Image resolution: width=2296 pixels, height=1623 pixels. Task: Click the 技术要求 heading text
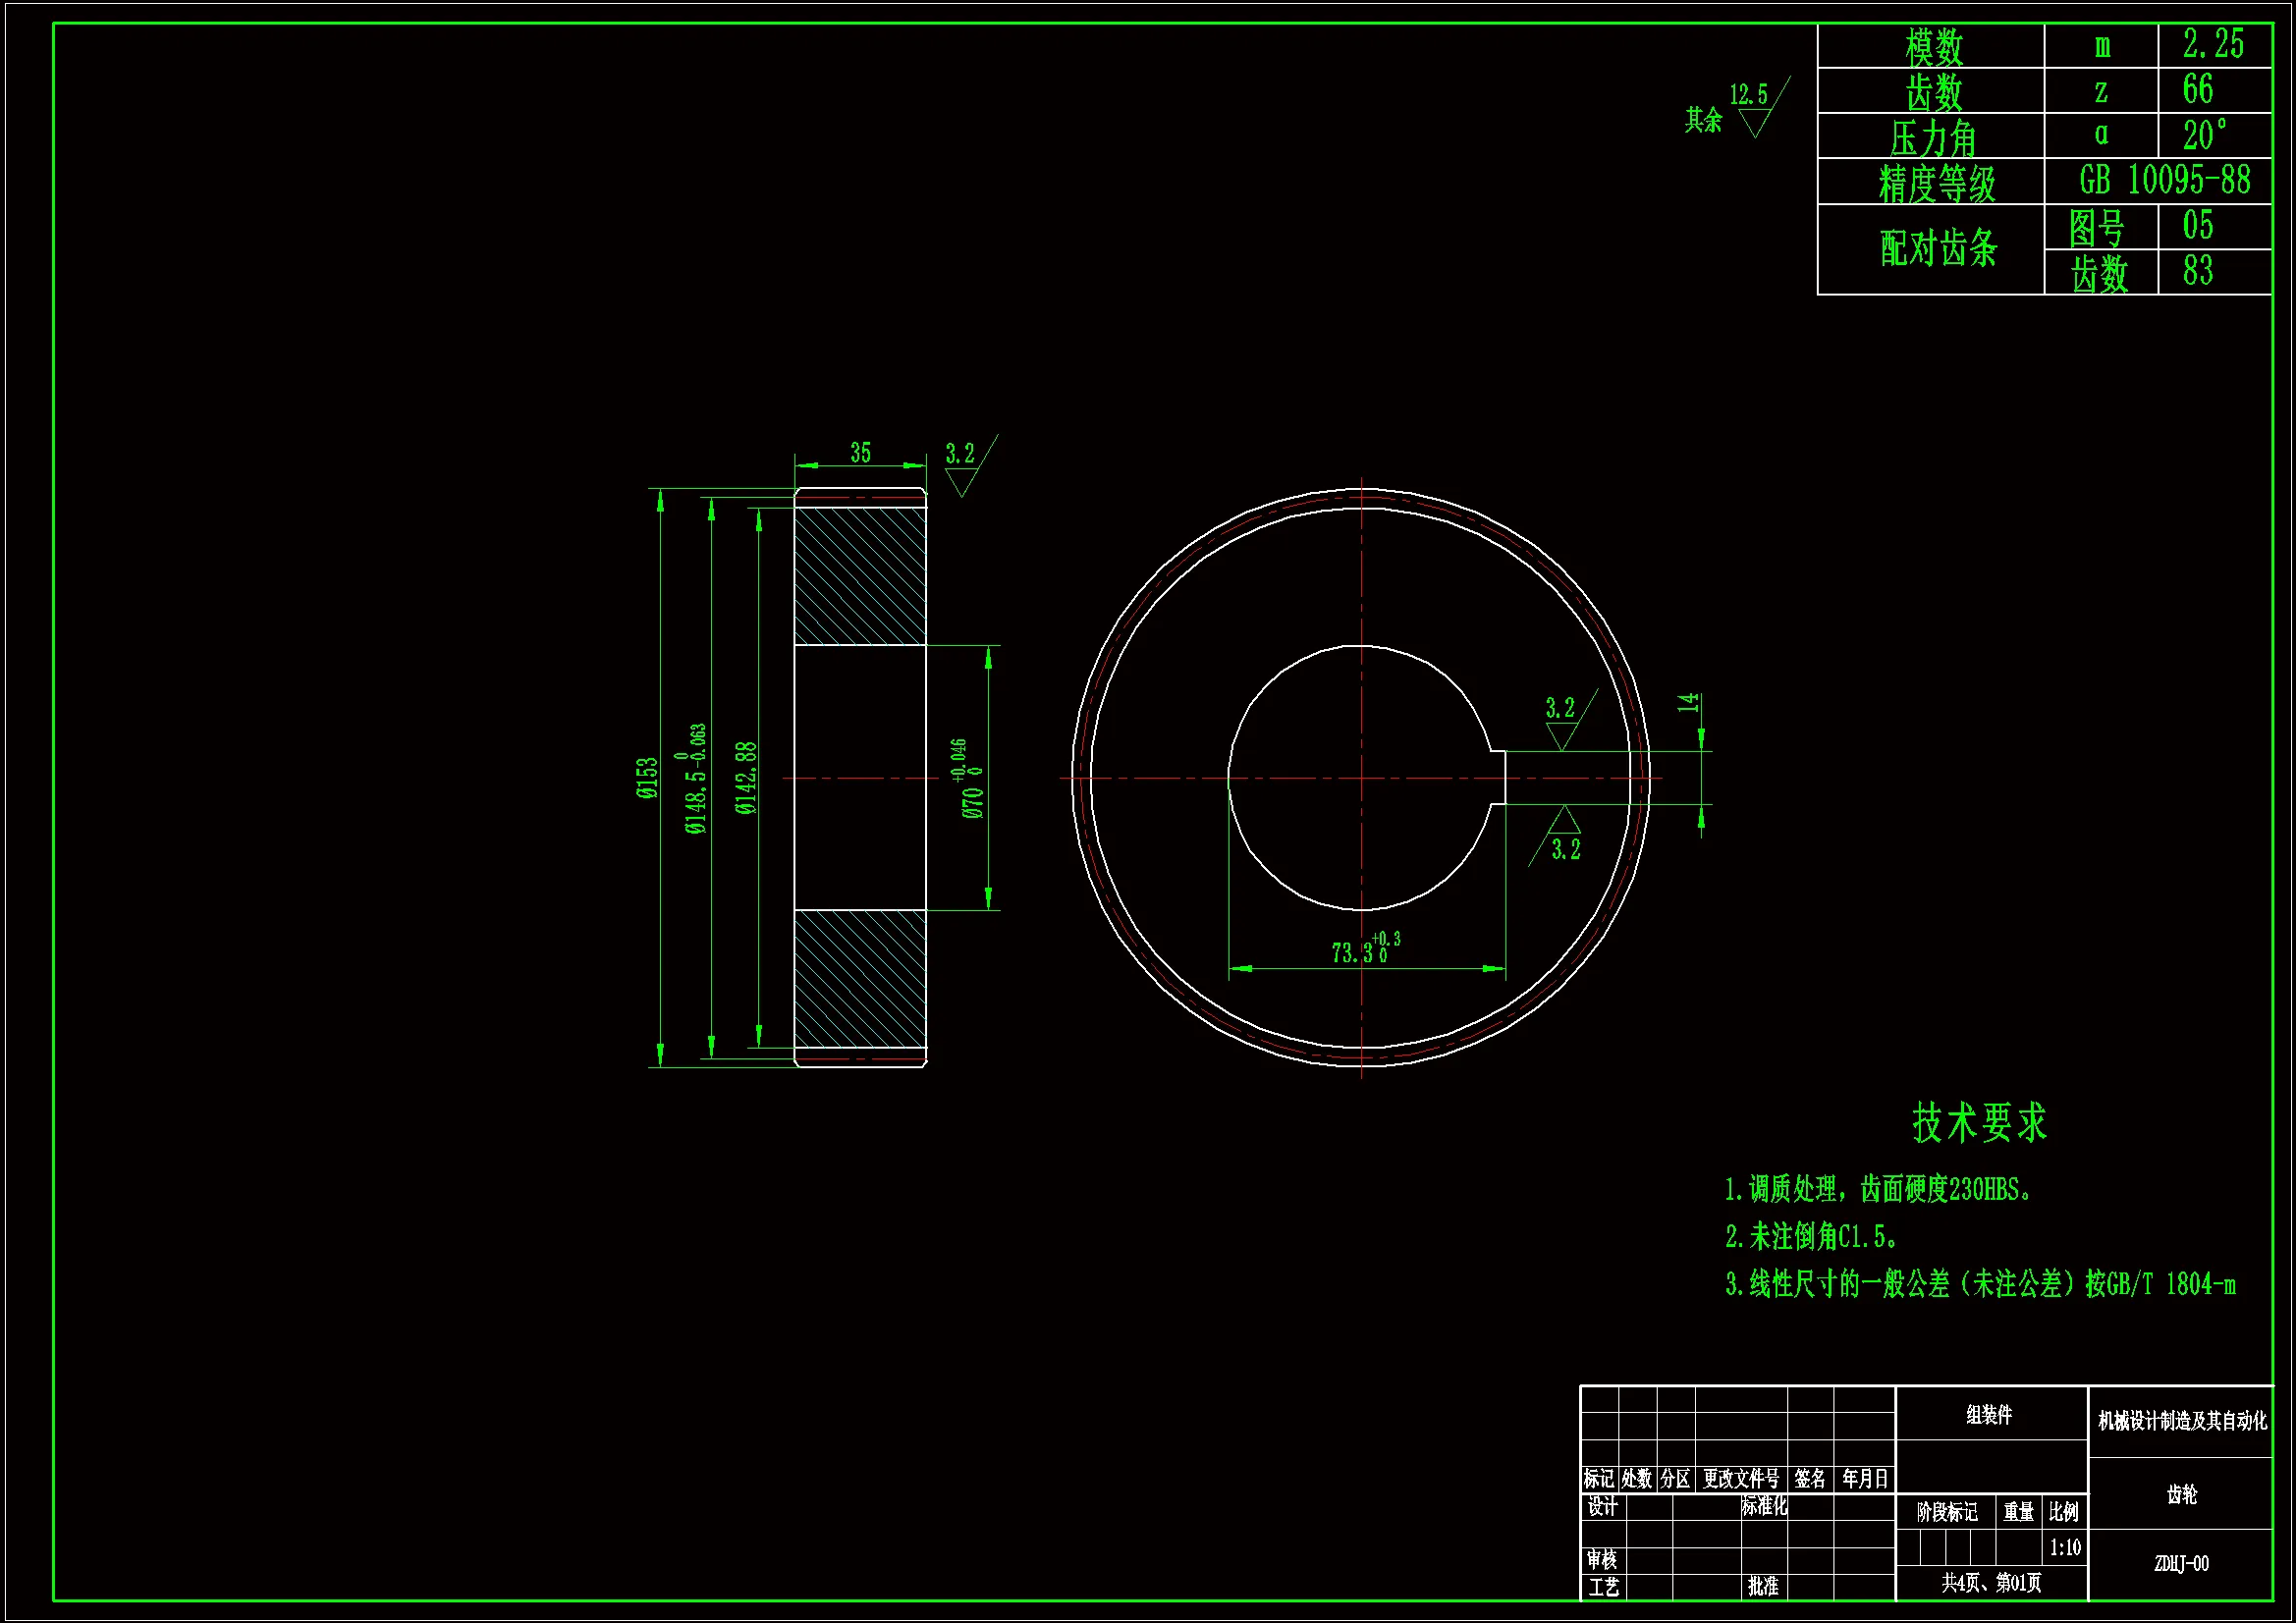[x=1979, y=1123]
